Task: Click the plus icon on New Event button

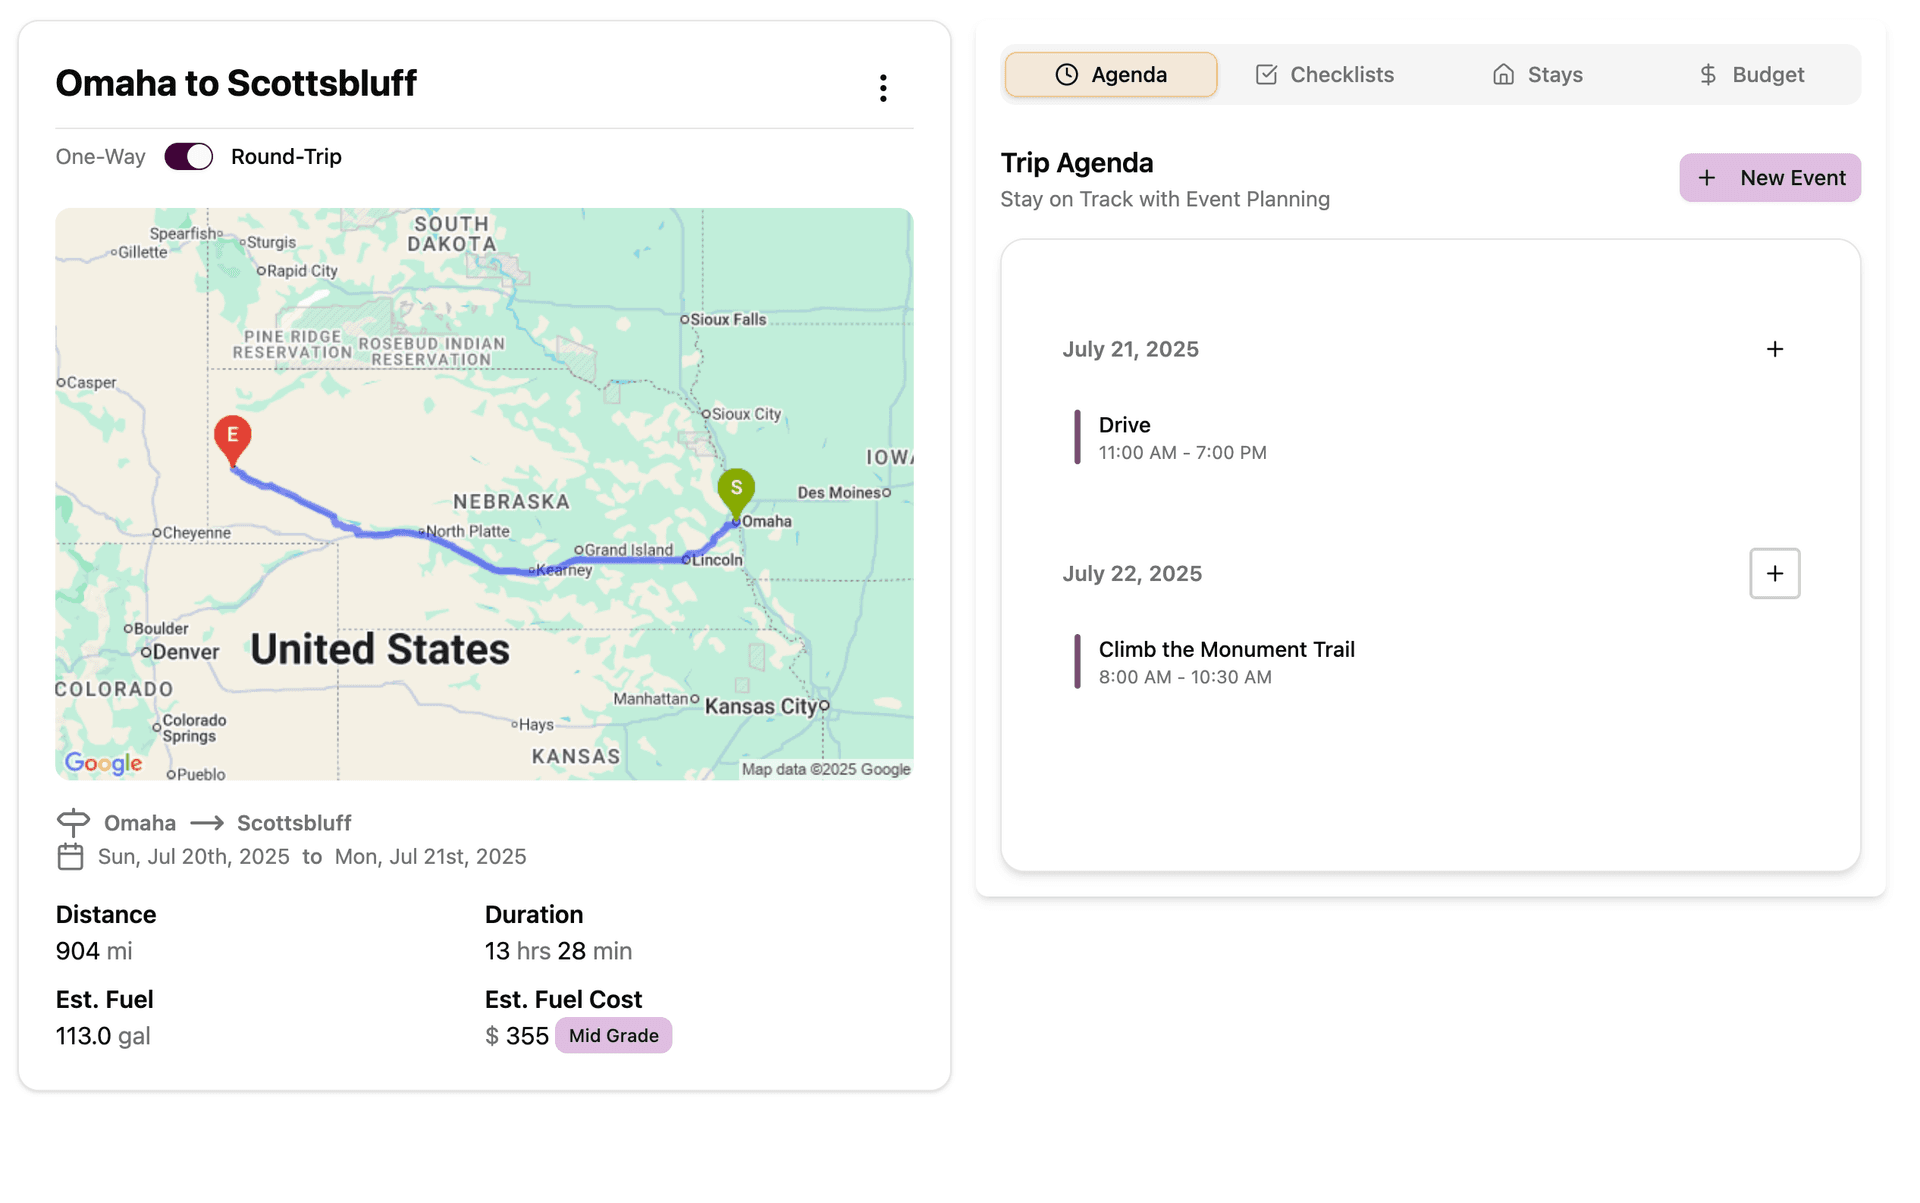Action: click(1707, 177)
